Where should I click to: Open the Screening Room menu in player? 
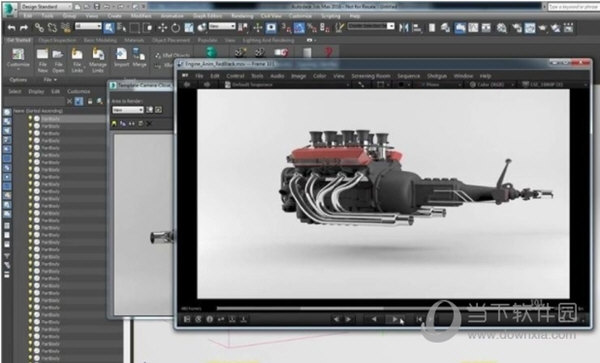[x=370, y=76]
